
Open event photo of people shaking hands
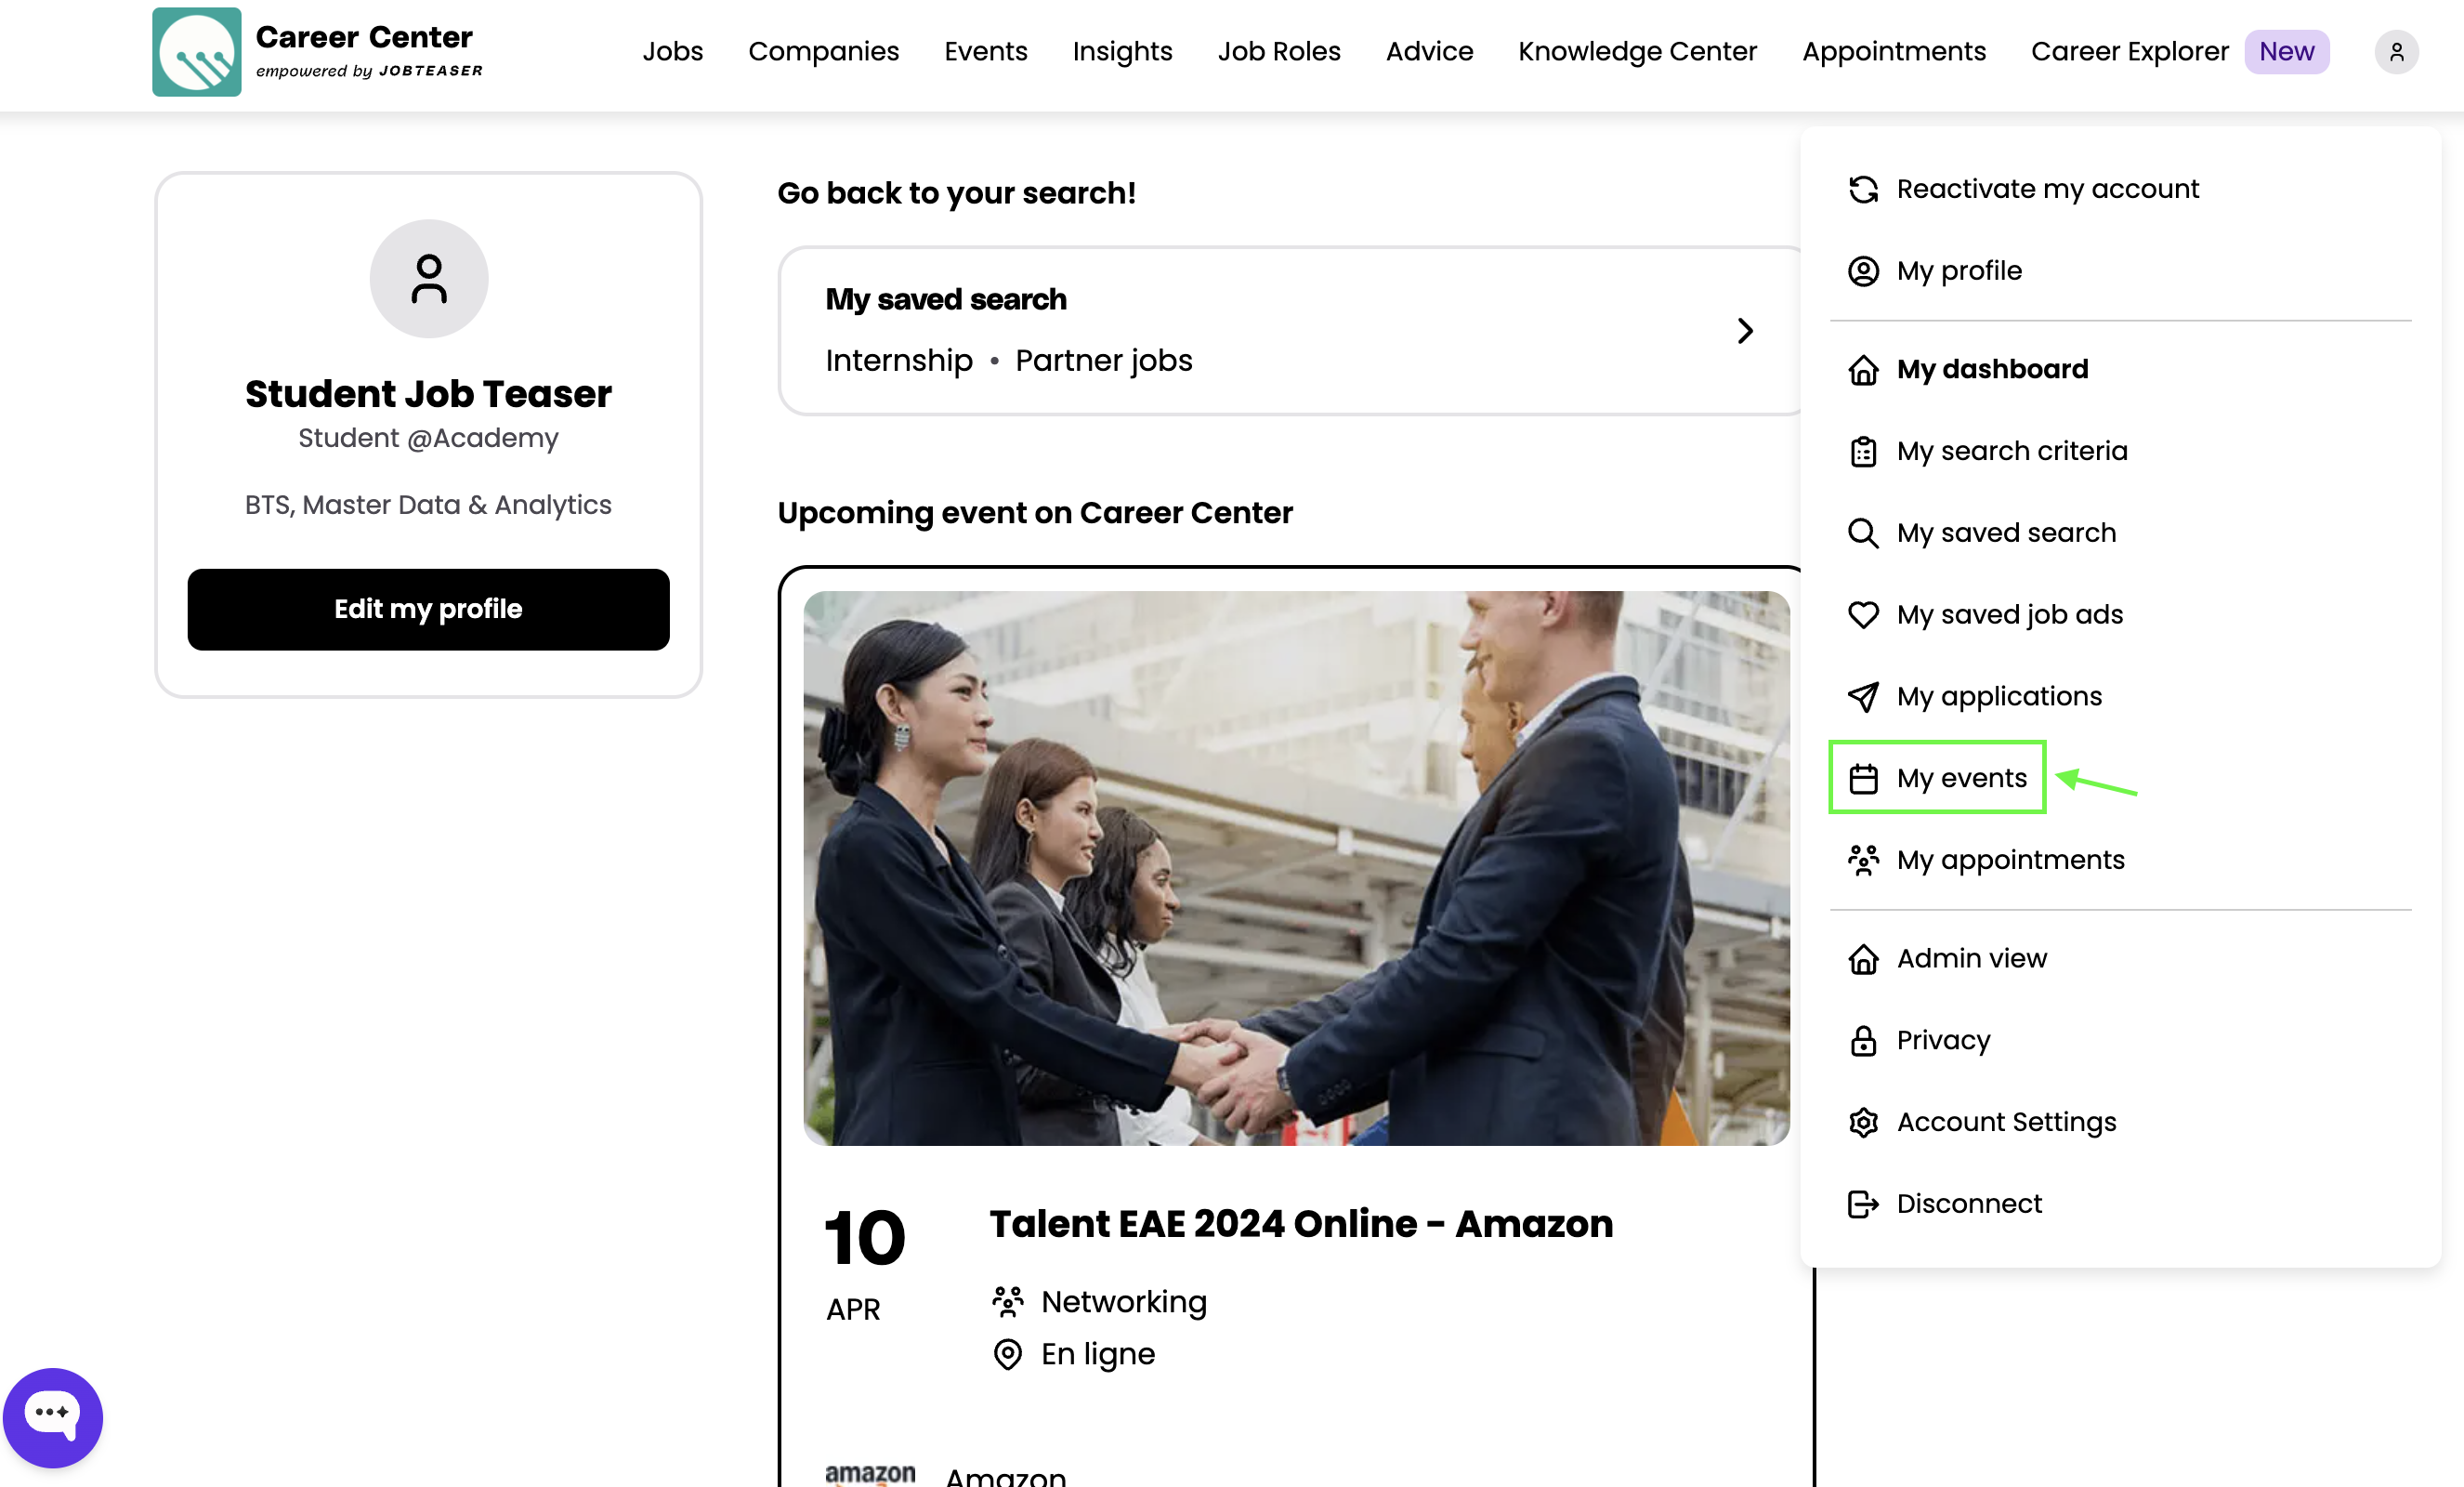click(x=1296, y=868)
